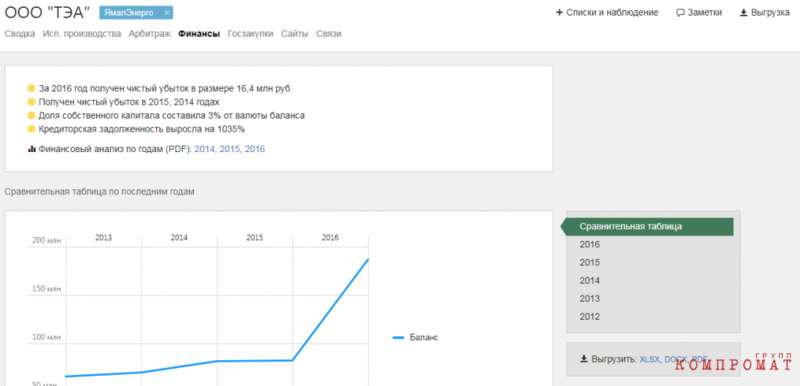Click the Выгрузка download arrow icon
800x386 pixels.
[743, 13]
